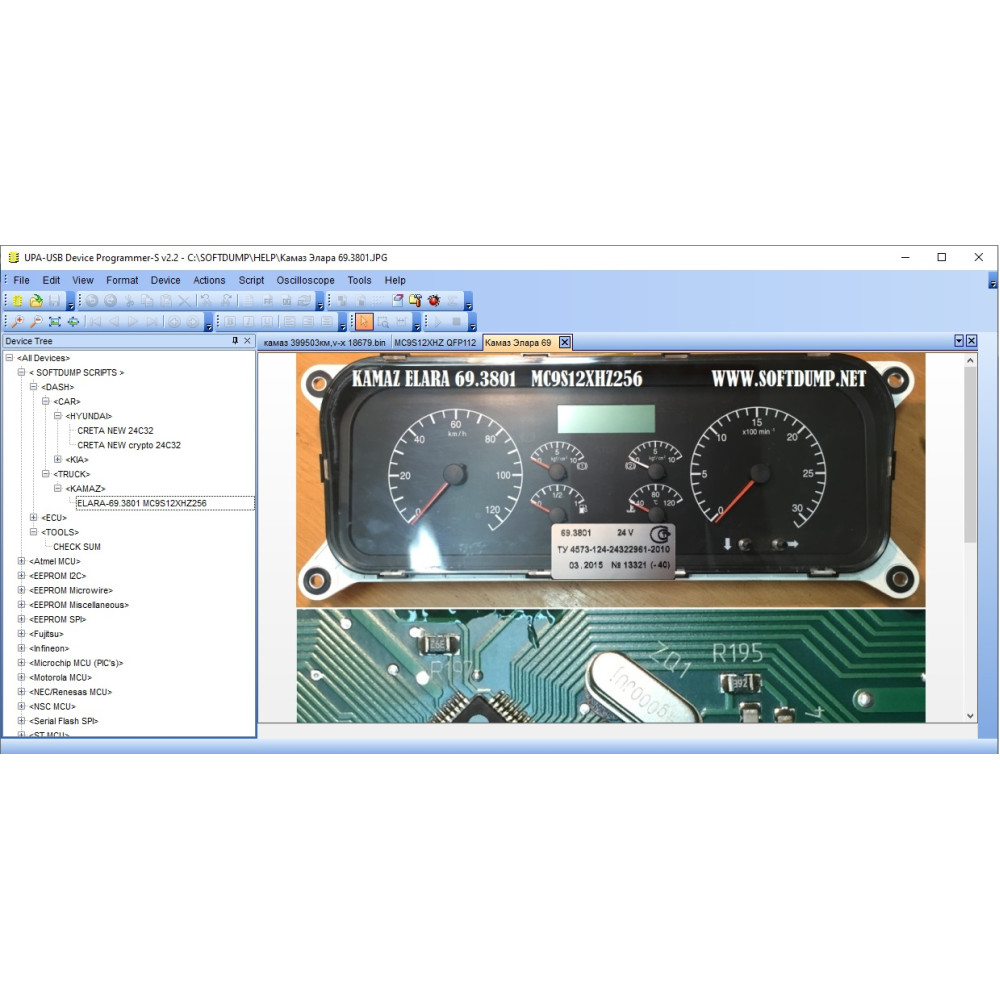Select CRETA NEW 24C32 item
Viewport: 1000px width, 1000px height.
115,430
